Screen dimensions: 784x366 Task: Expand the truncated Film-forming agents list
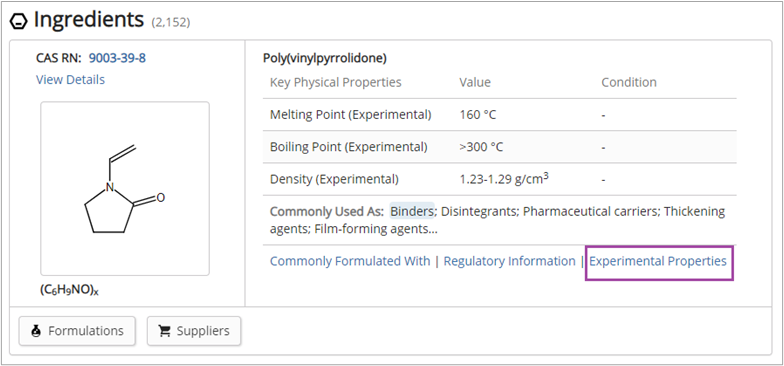coord(376,229)
